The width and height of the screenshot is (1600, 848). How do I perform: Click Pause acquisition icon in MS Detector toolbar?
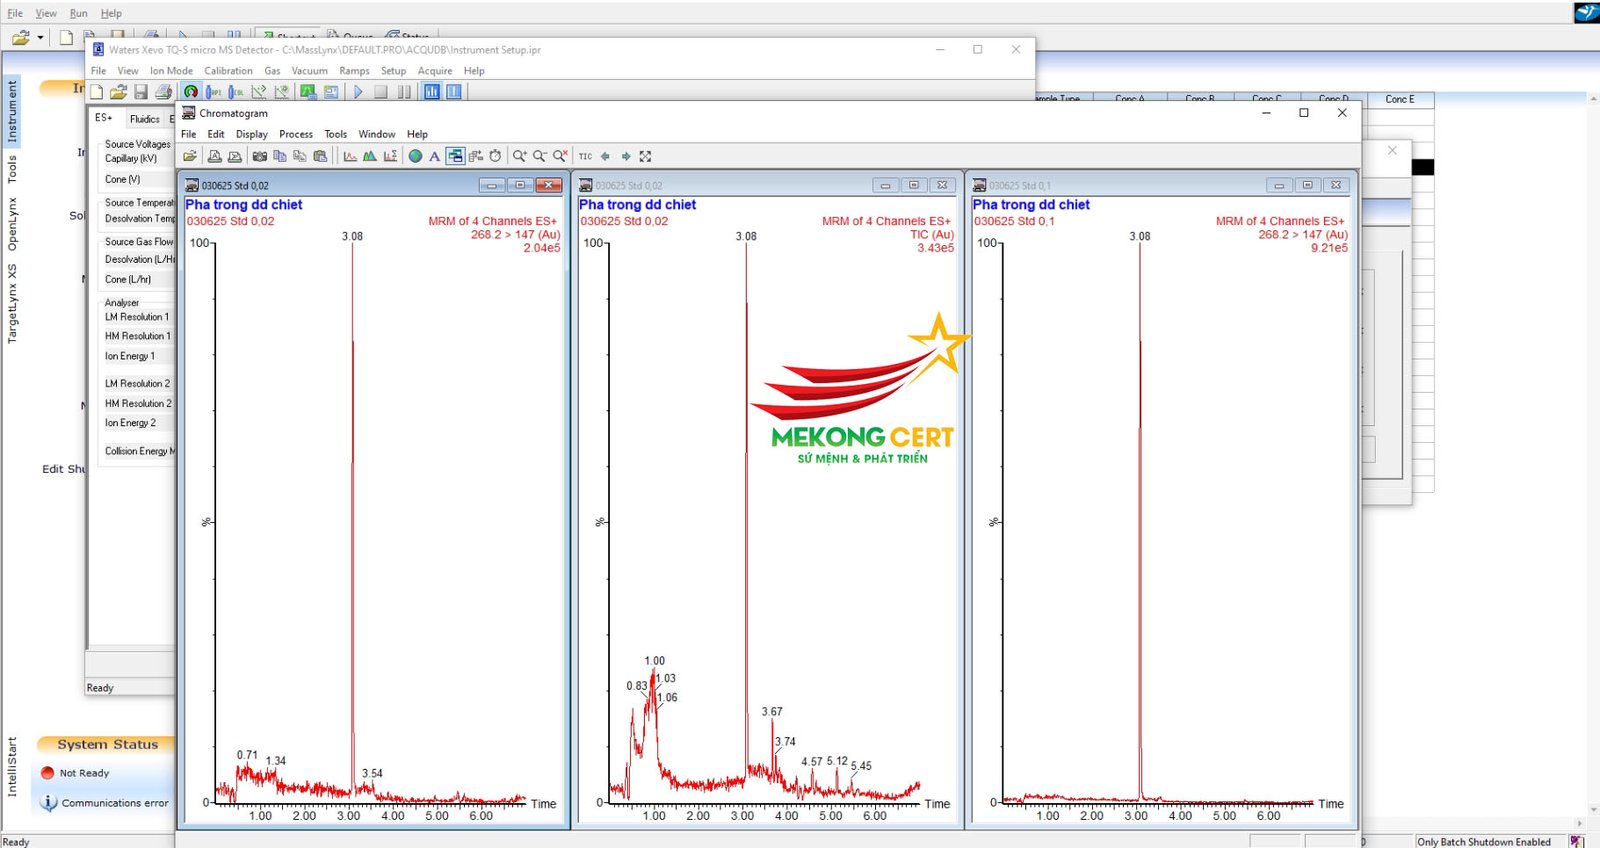(x=404, y=92)
